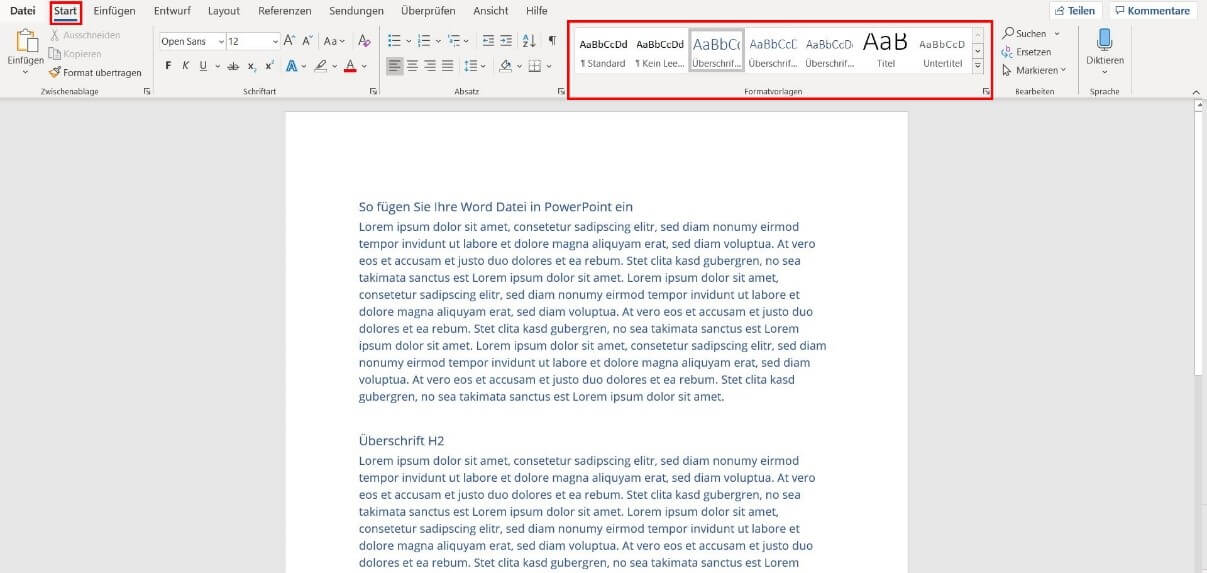Apply red font color A button
The height and width of the screenshot is (573, 1207).
(x=350, y=66)
